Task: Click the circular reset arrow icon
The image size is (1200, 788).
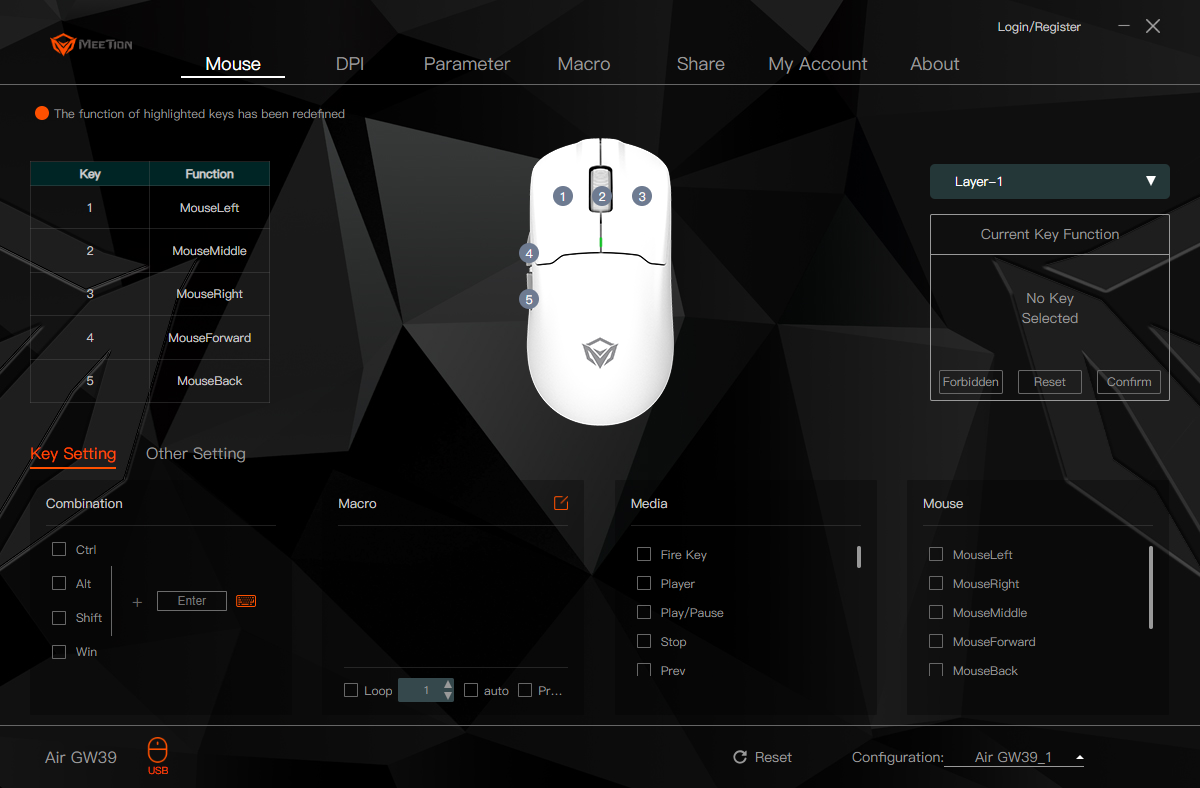Action: click(x=740, y=757)
